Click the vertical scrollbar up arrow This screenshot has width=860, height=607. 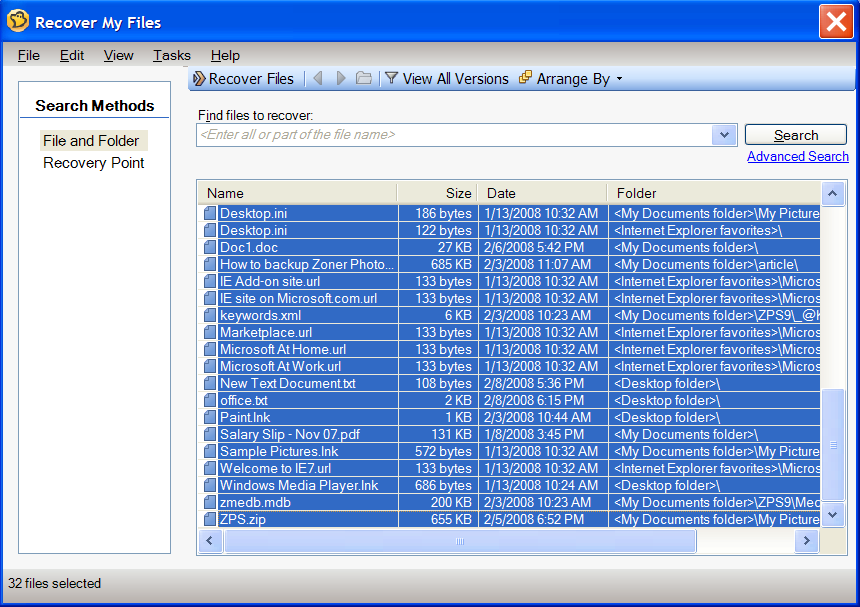pyautogui.click(x=833, y=194)
